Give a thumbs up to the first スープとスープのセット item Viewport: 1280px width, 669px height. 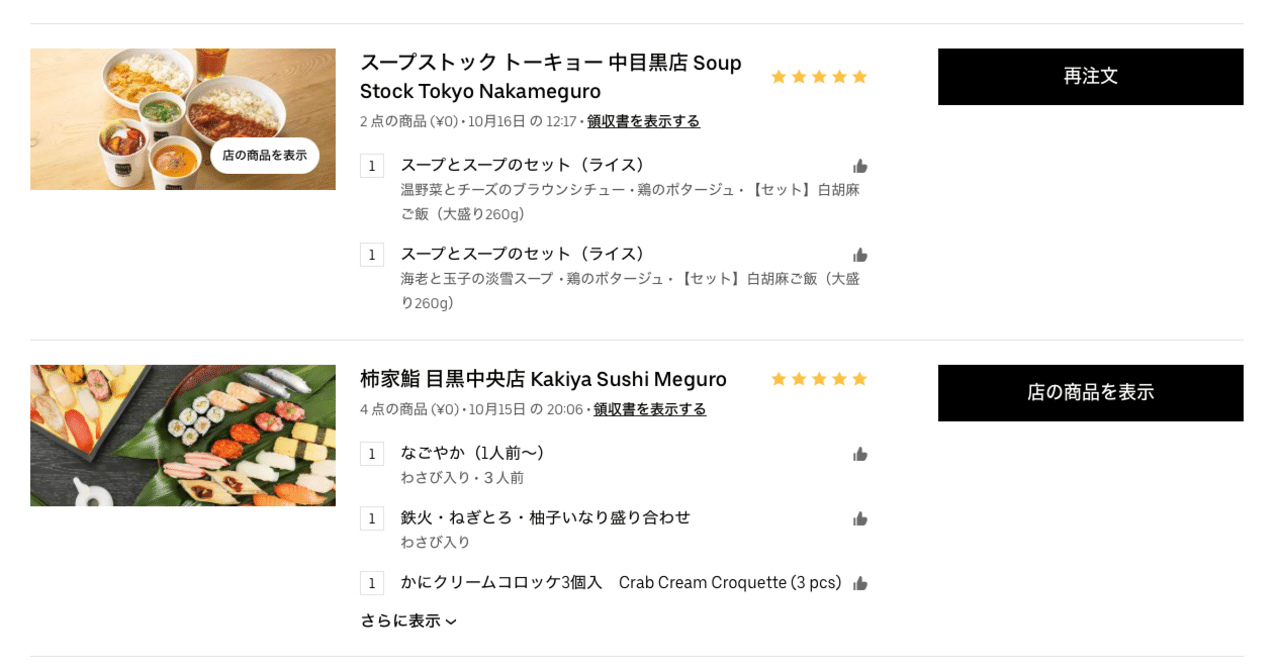[860, 165]
